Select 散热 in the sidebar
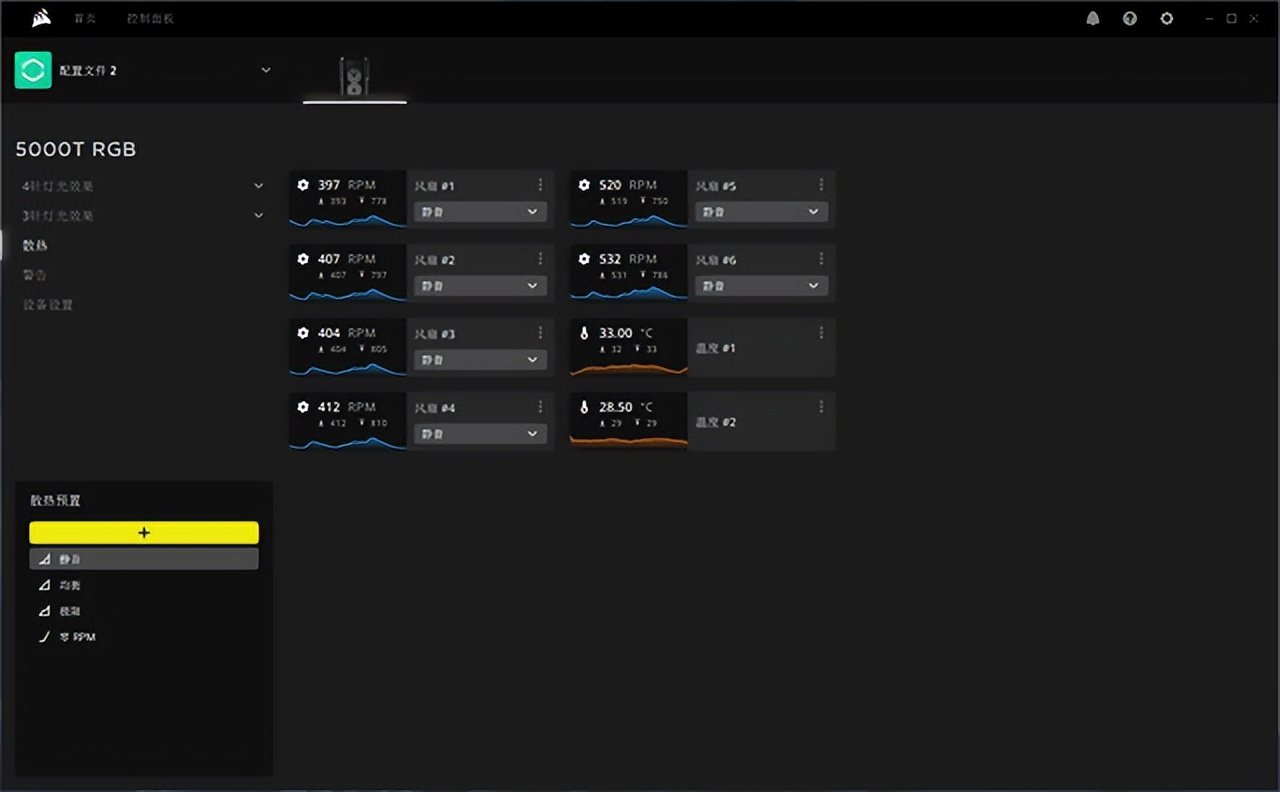Viewport: 1280px width, 792px height. [35, 245]
